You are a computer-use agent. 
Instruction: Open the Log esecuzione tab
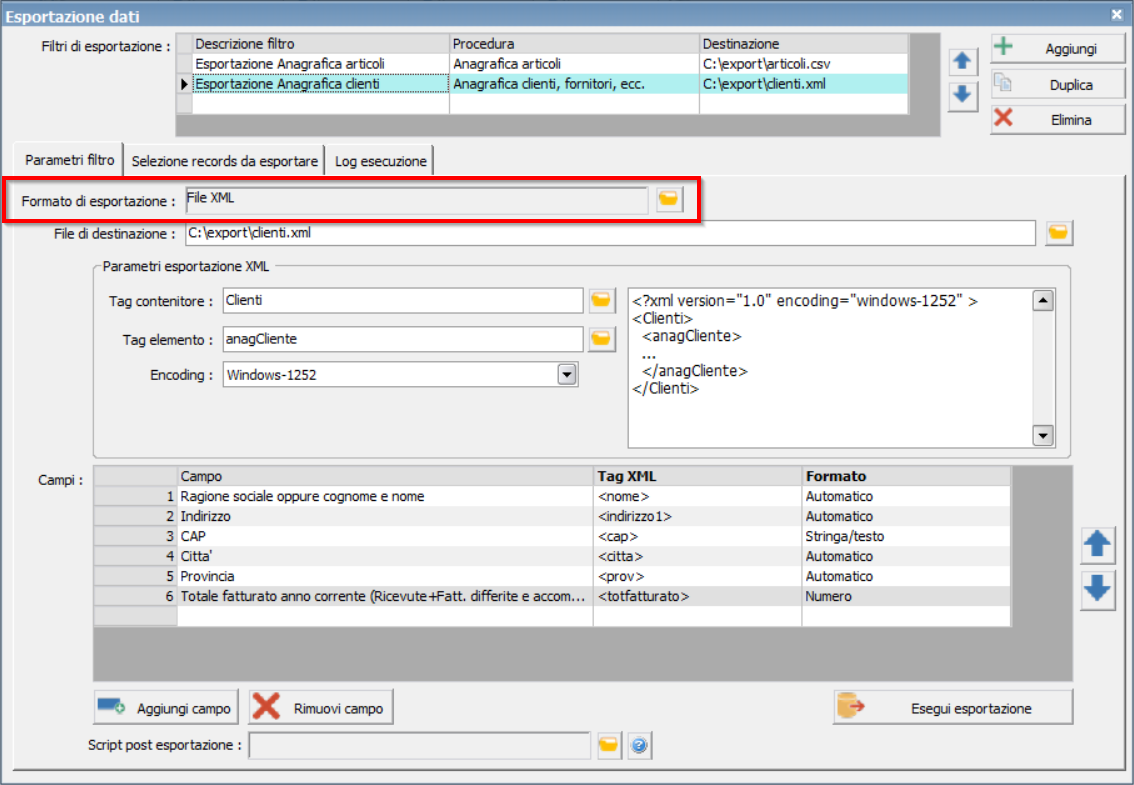[380, 161]
